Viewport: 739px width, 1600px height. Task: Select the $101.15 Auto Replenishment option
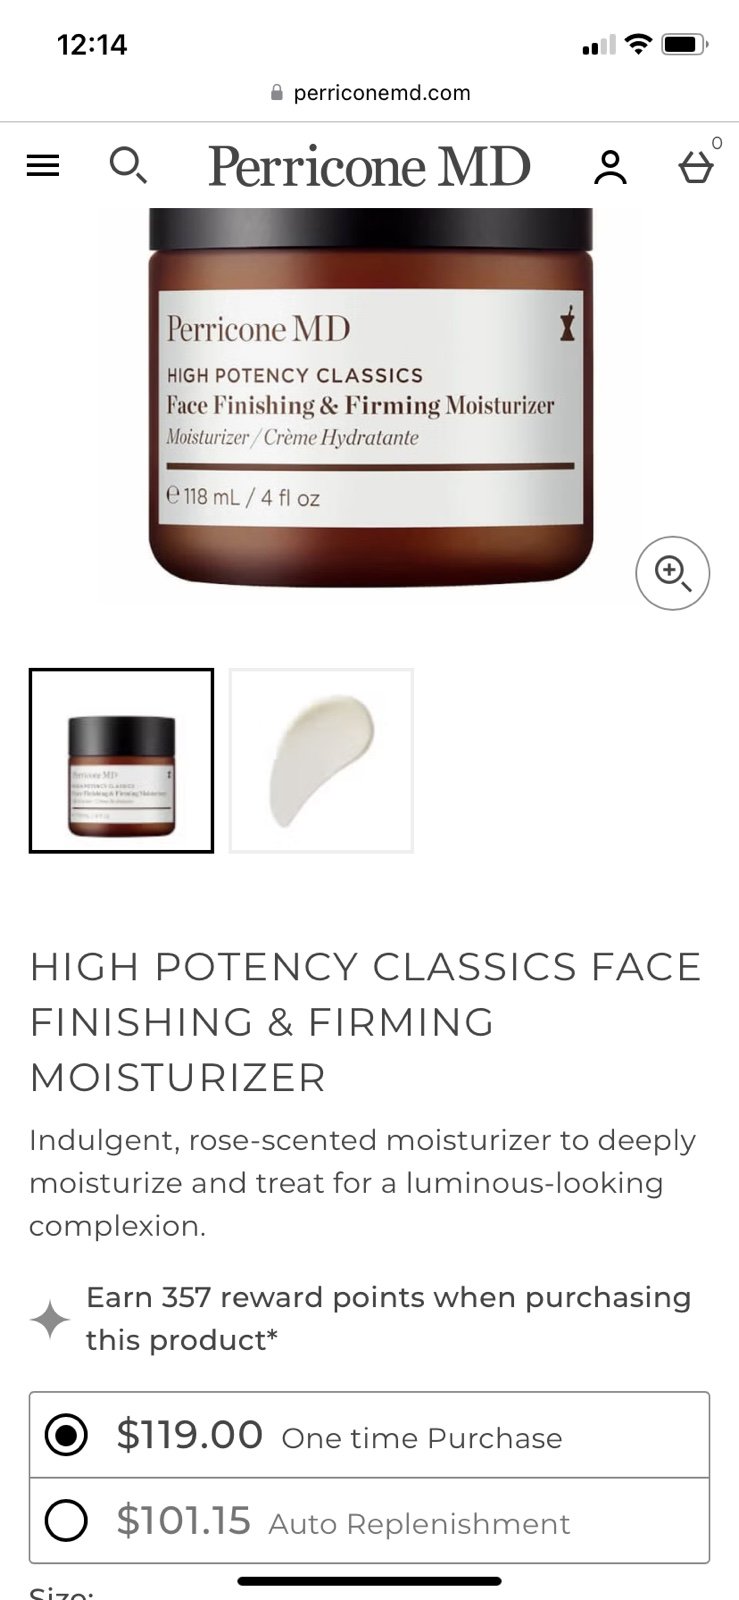pyautogui.click(x=369, y=1521)
